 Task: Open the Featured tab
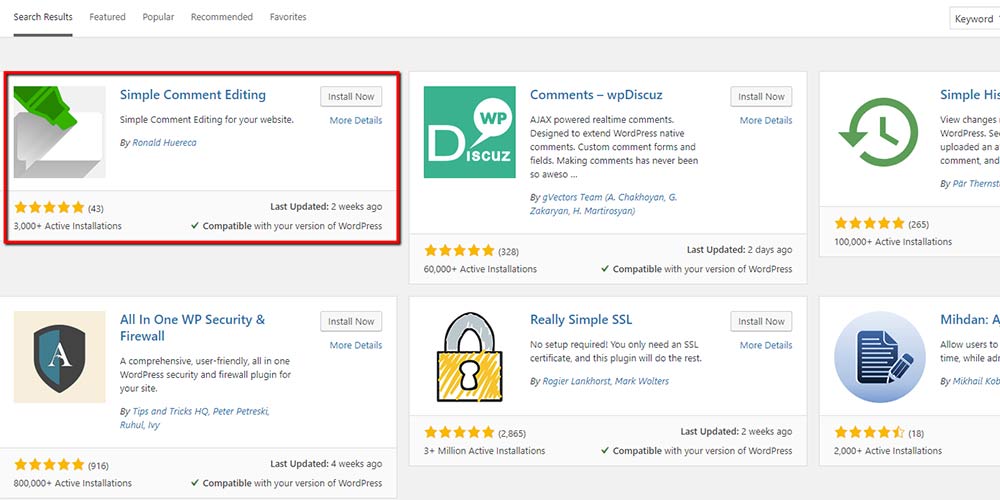(107, 17)
